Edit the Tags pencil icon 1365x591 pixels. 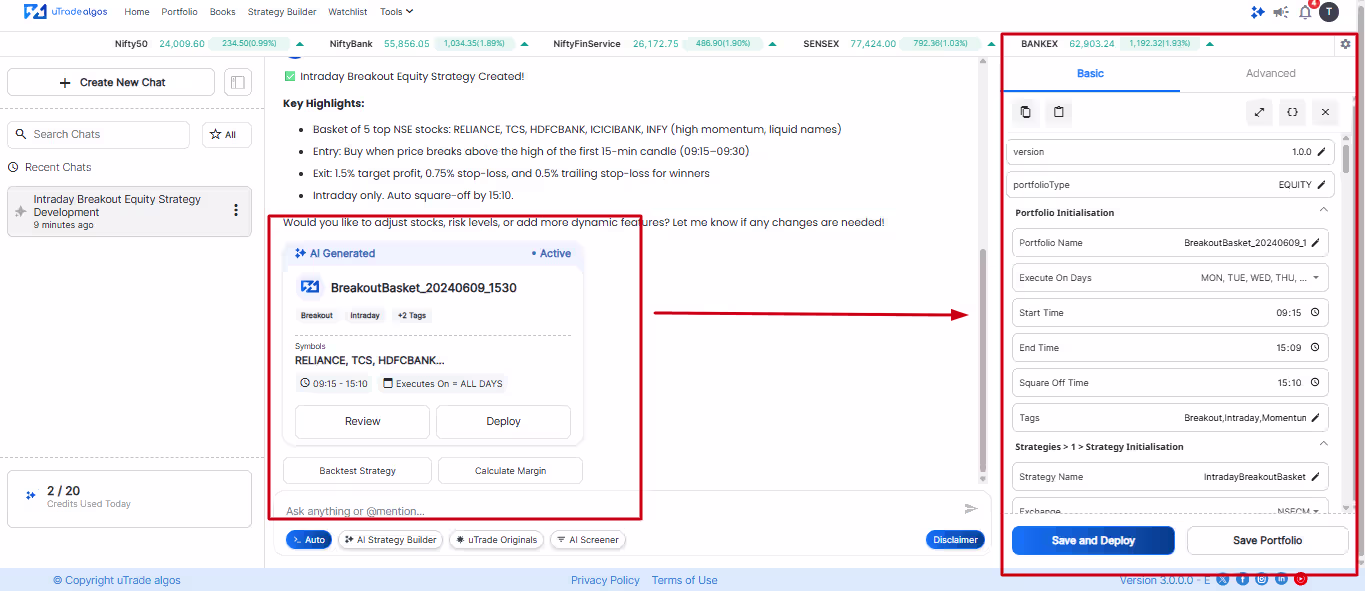(1315, 418)
